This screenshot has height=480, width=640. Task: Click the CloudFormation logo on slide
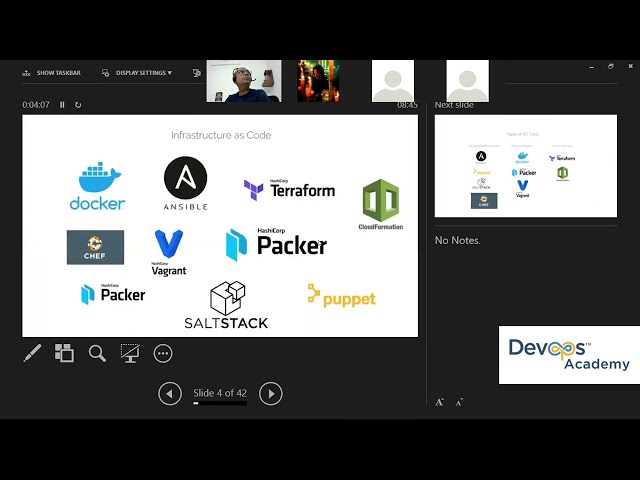(381, 204)
